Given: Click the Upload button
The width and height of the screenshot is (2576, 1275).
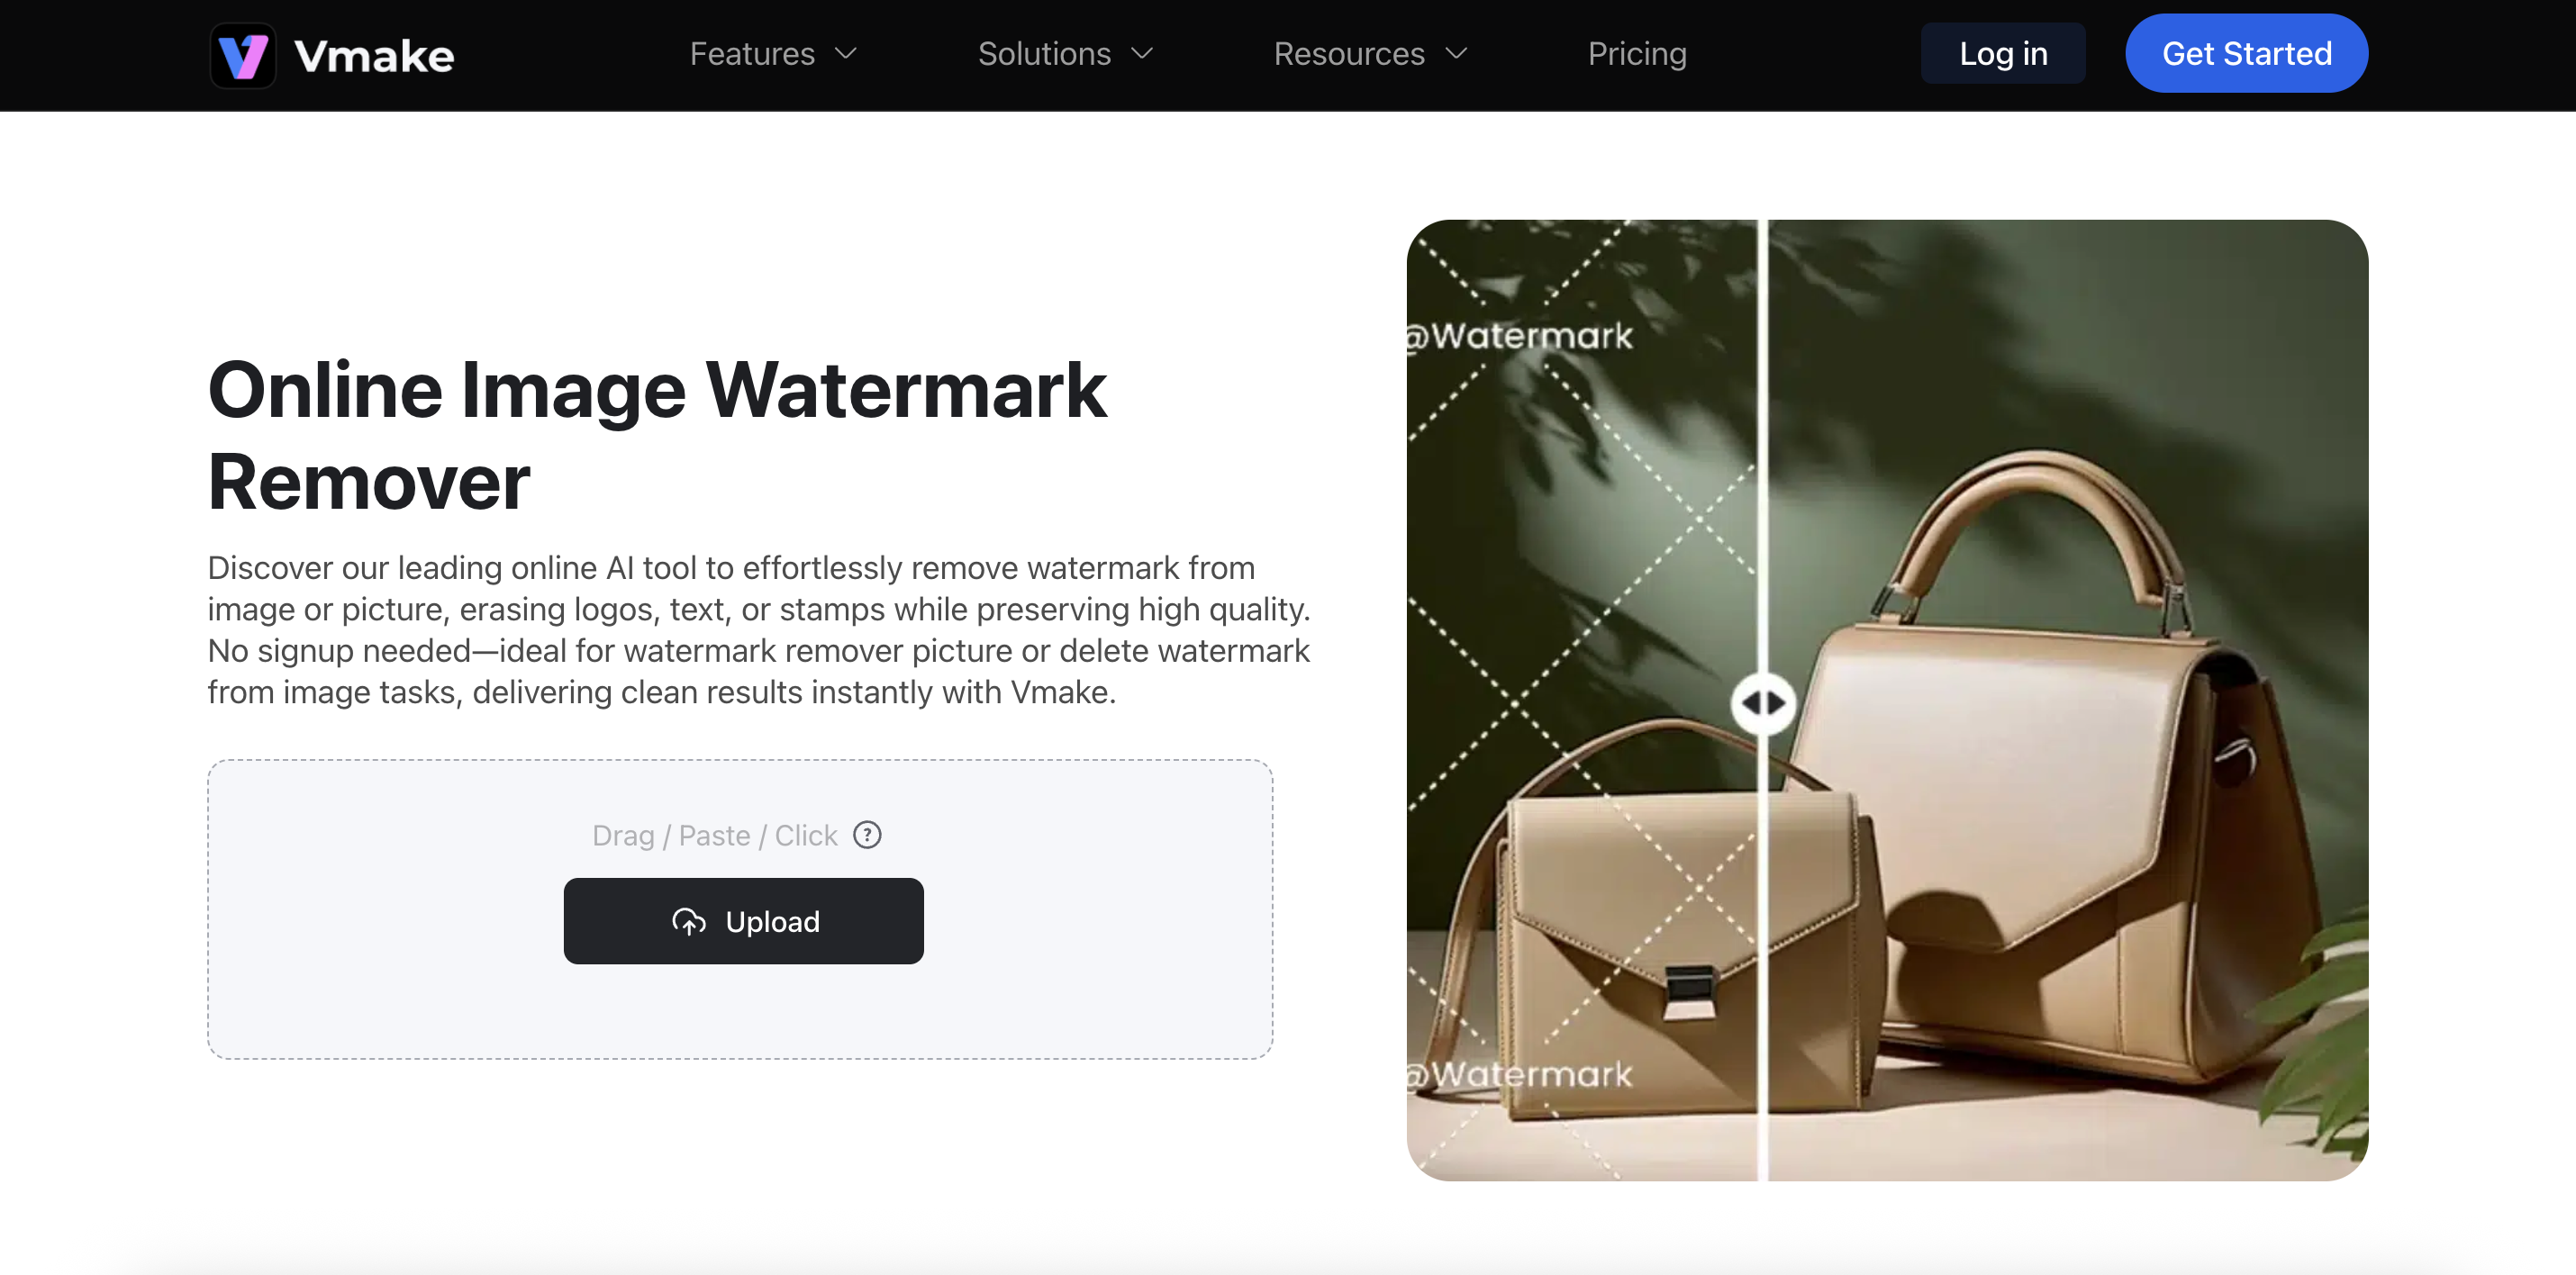Looking at the screenshot, I should [x=743, y=921].
